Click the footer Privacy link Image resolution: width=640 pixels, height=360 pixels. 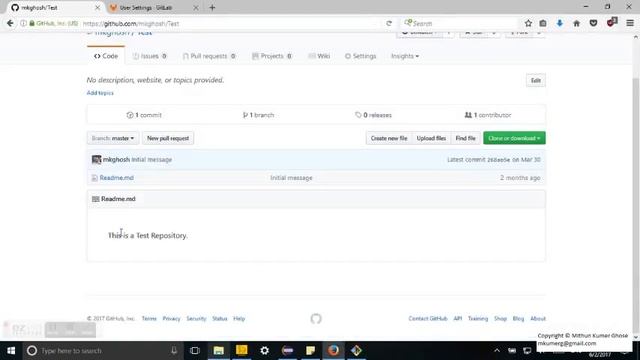[x=171, y=318]
